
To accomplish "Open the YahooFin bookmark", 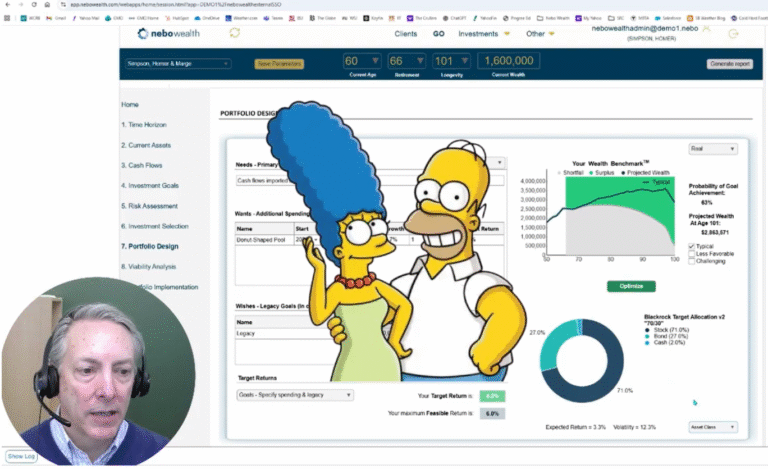I will tap(484, 18).
